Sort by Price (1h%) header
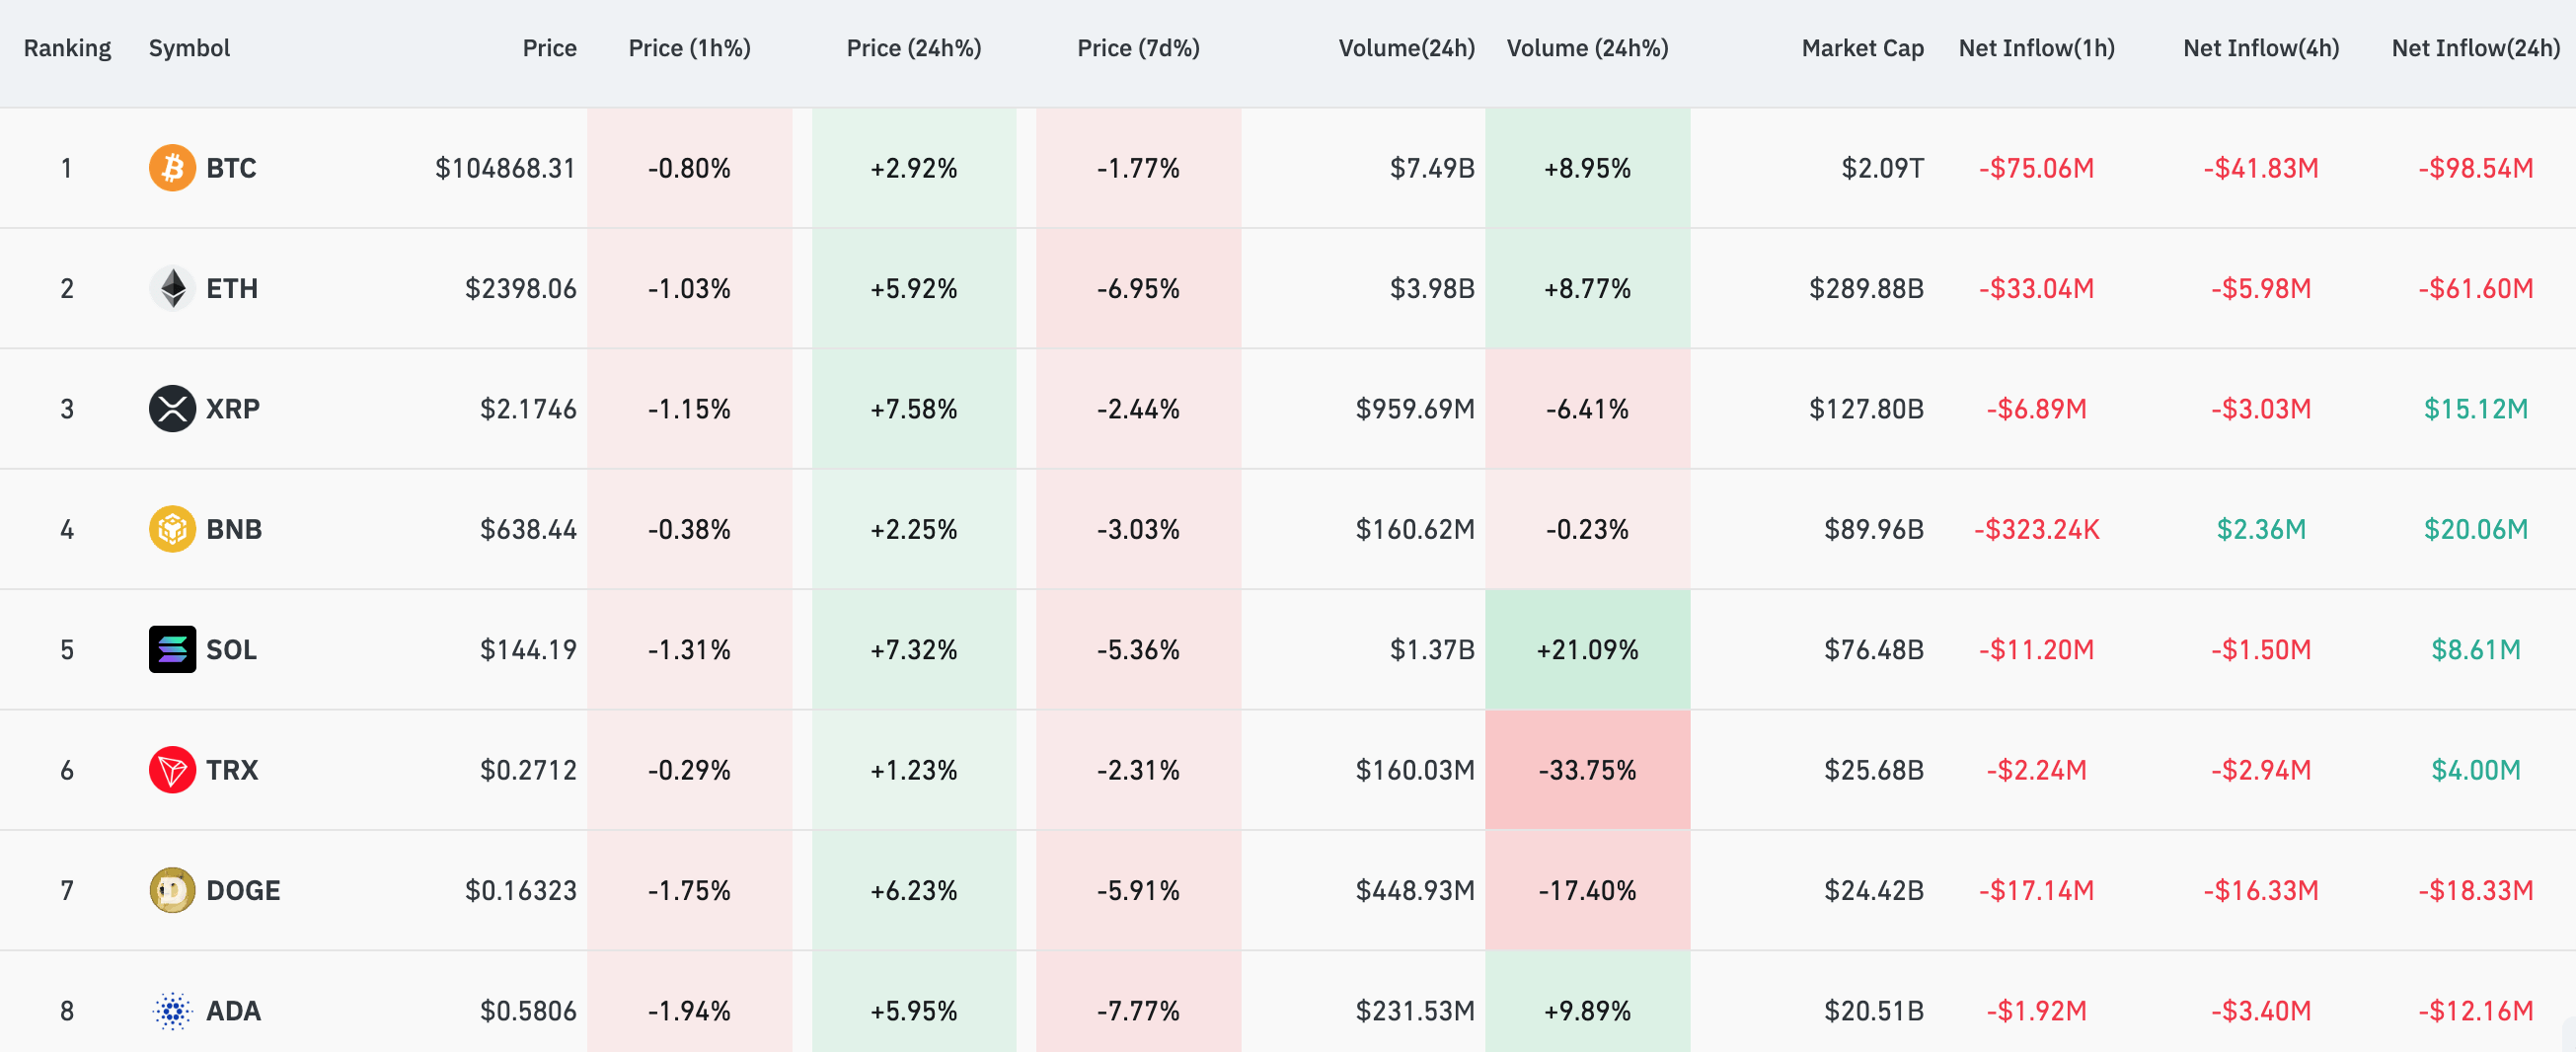 pos(689,48)
